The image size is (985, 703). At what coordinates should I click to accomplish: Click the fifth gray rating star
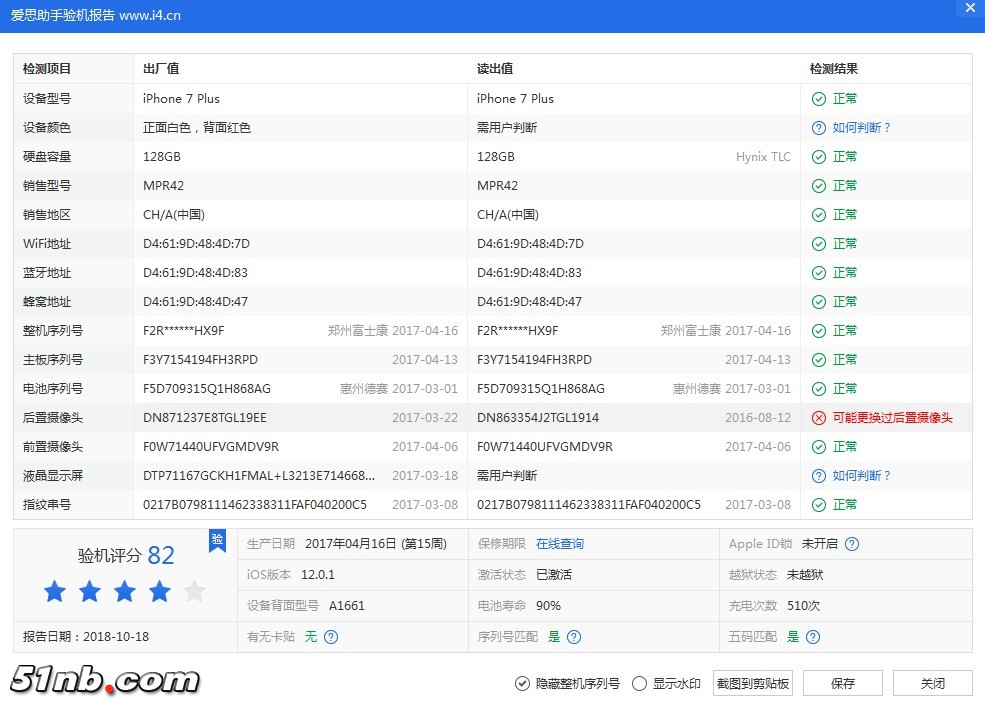(195, 592)
